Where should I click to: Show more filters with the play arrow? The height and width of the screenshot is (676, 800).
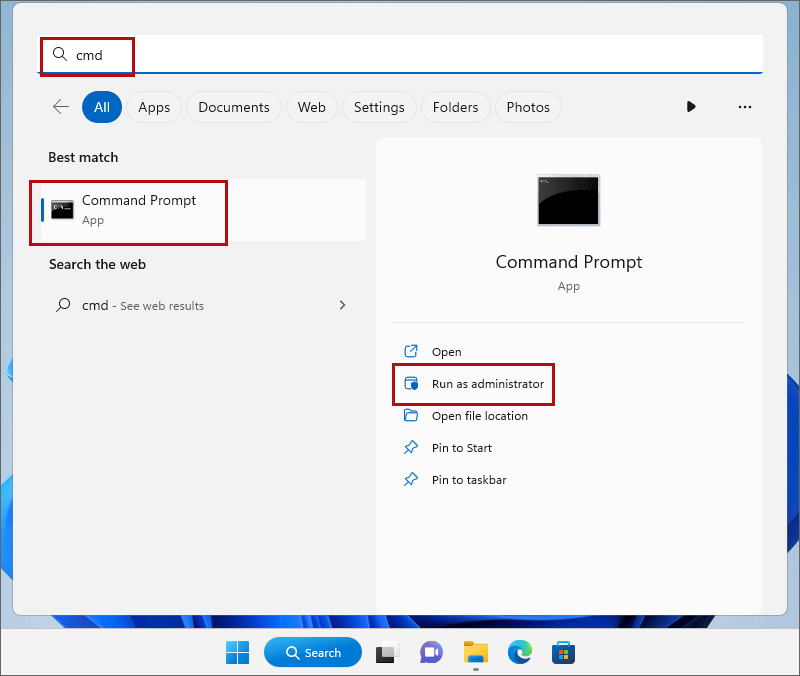(x=691, y=107)
